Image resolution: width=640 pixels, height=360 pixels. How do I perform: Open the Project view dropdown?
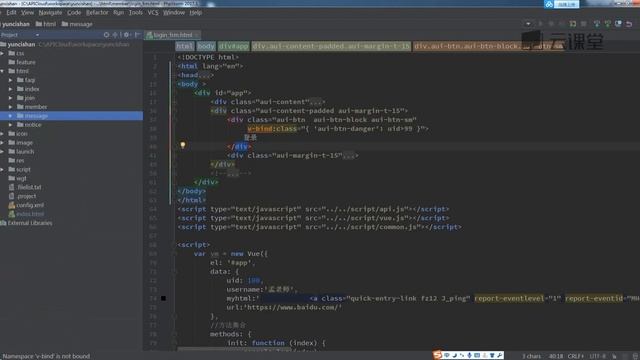[37, 35]
